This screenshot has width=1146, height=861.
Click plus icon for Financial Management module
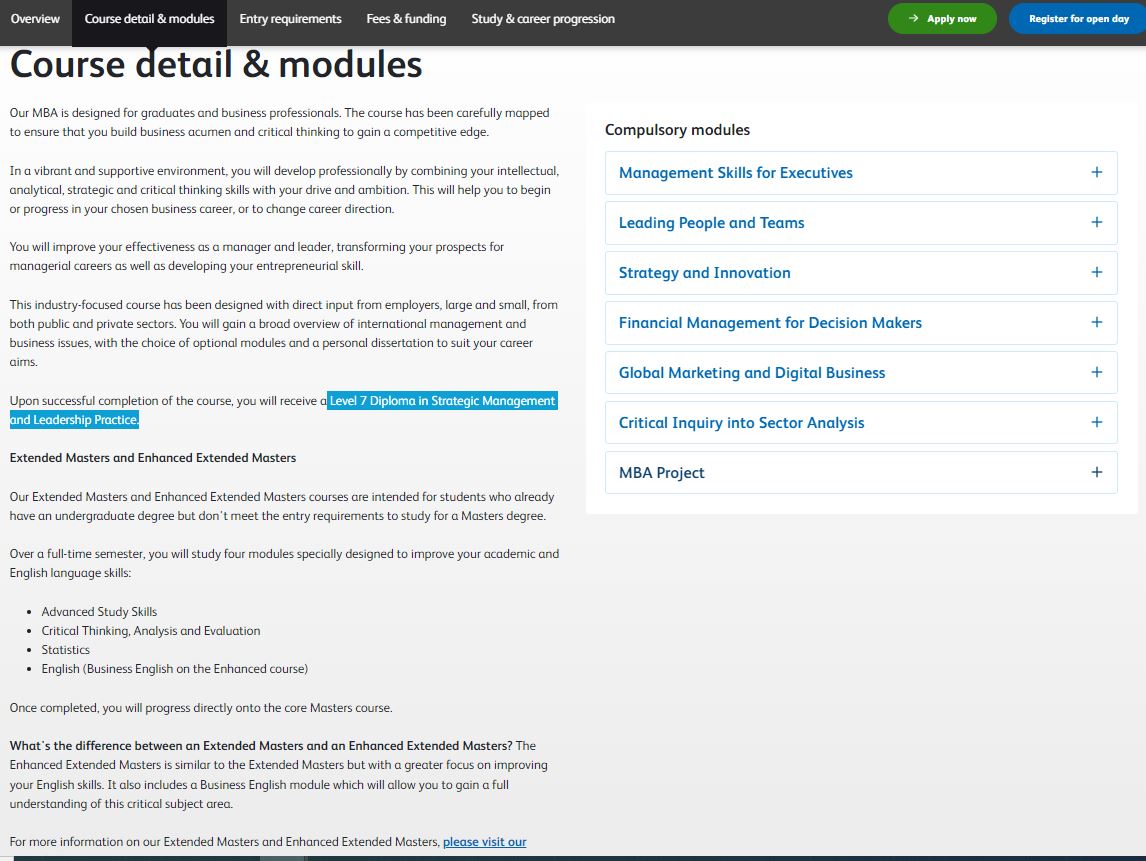click(1096, 322)
